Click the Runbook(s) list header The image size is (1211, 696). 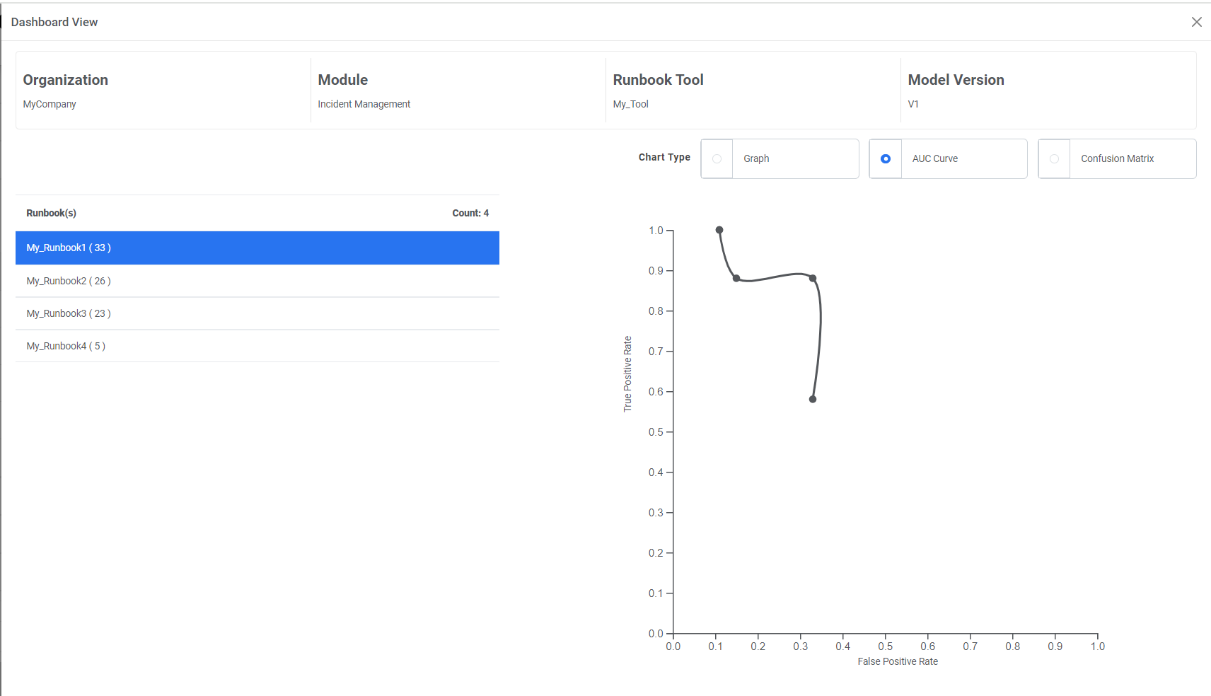[52, 213]
